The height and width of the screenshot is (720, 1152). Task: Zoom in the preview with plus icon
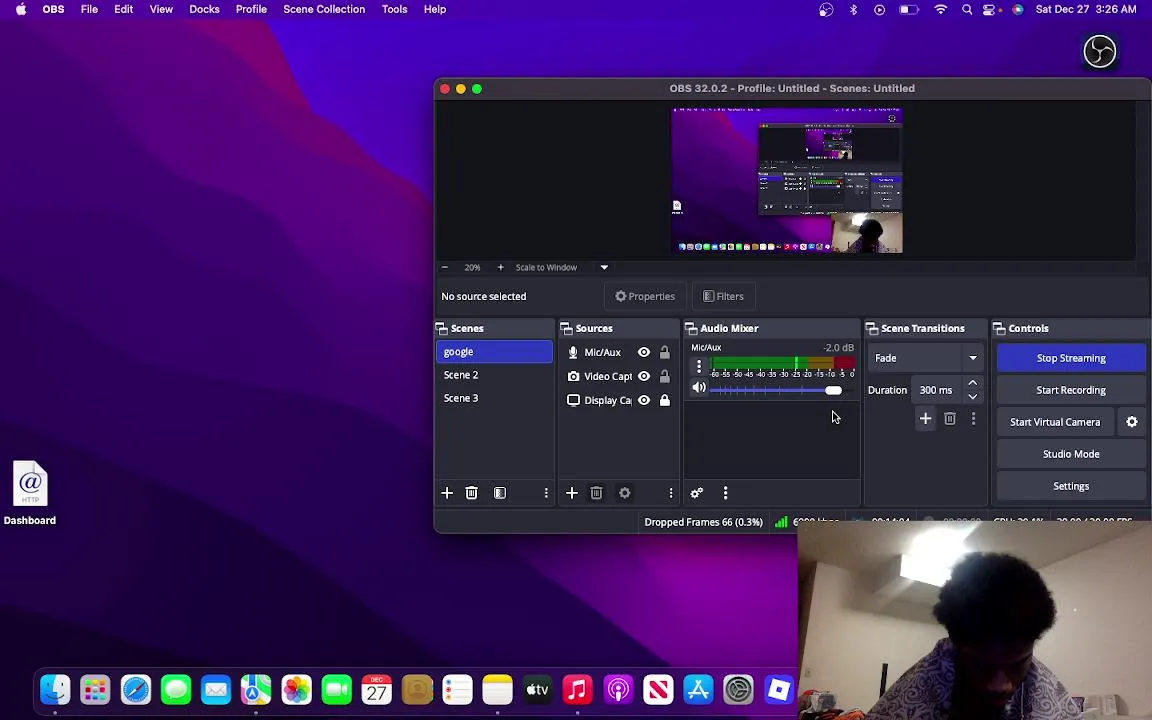(500, 267)
